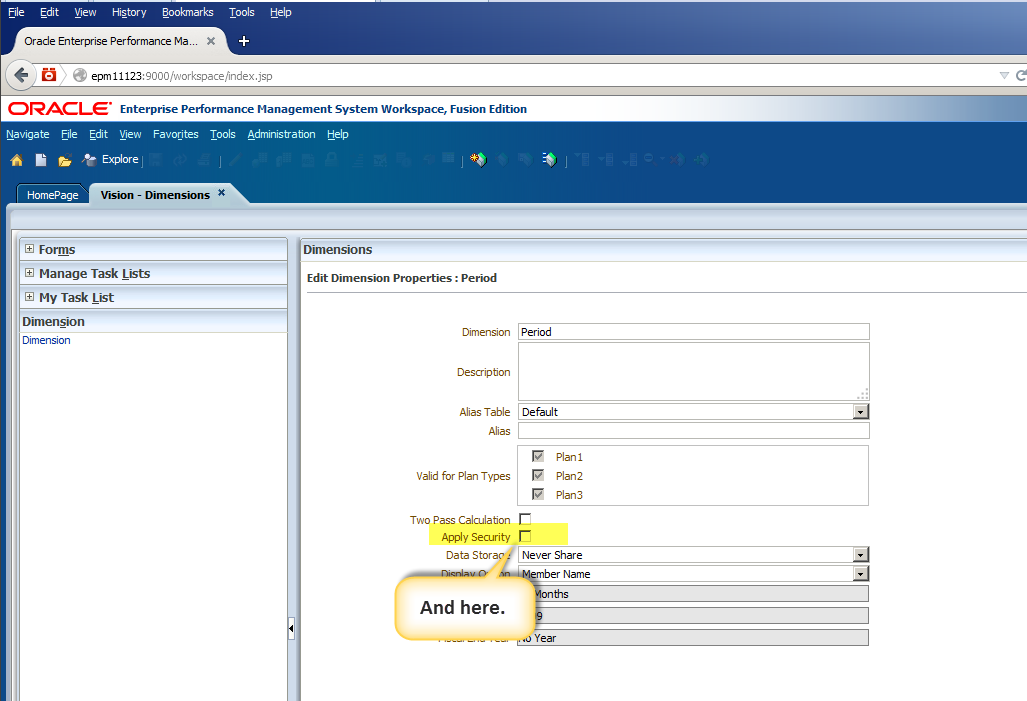Viewport: 1027px width, 701px height.
Task: Click the grayed-out refresh arrows icon
Action: point(180,159)
